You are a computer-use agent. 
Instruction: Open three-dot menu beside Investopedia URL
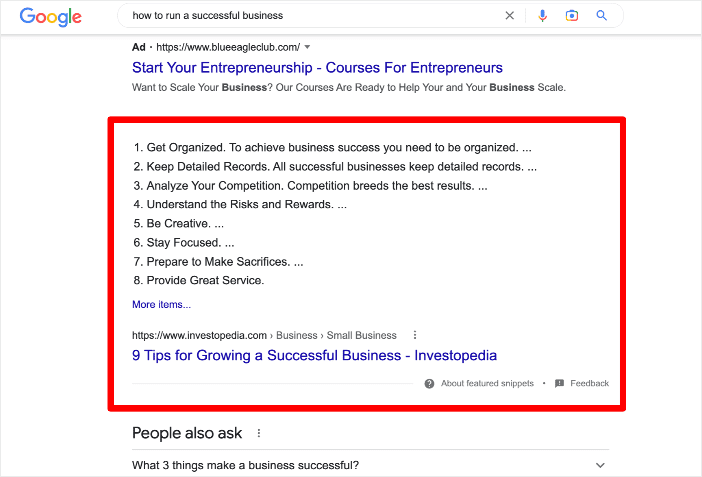point(415,335)
